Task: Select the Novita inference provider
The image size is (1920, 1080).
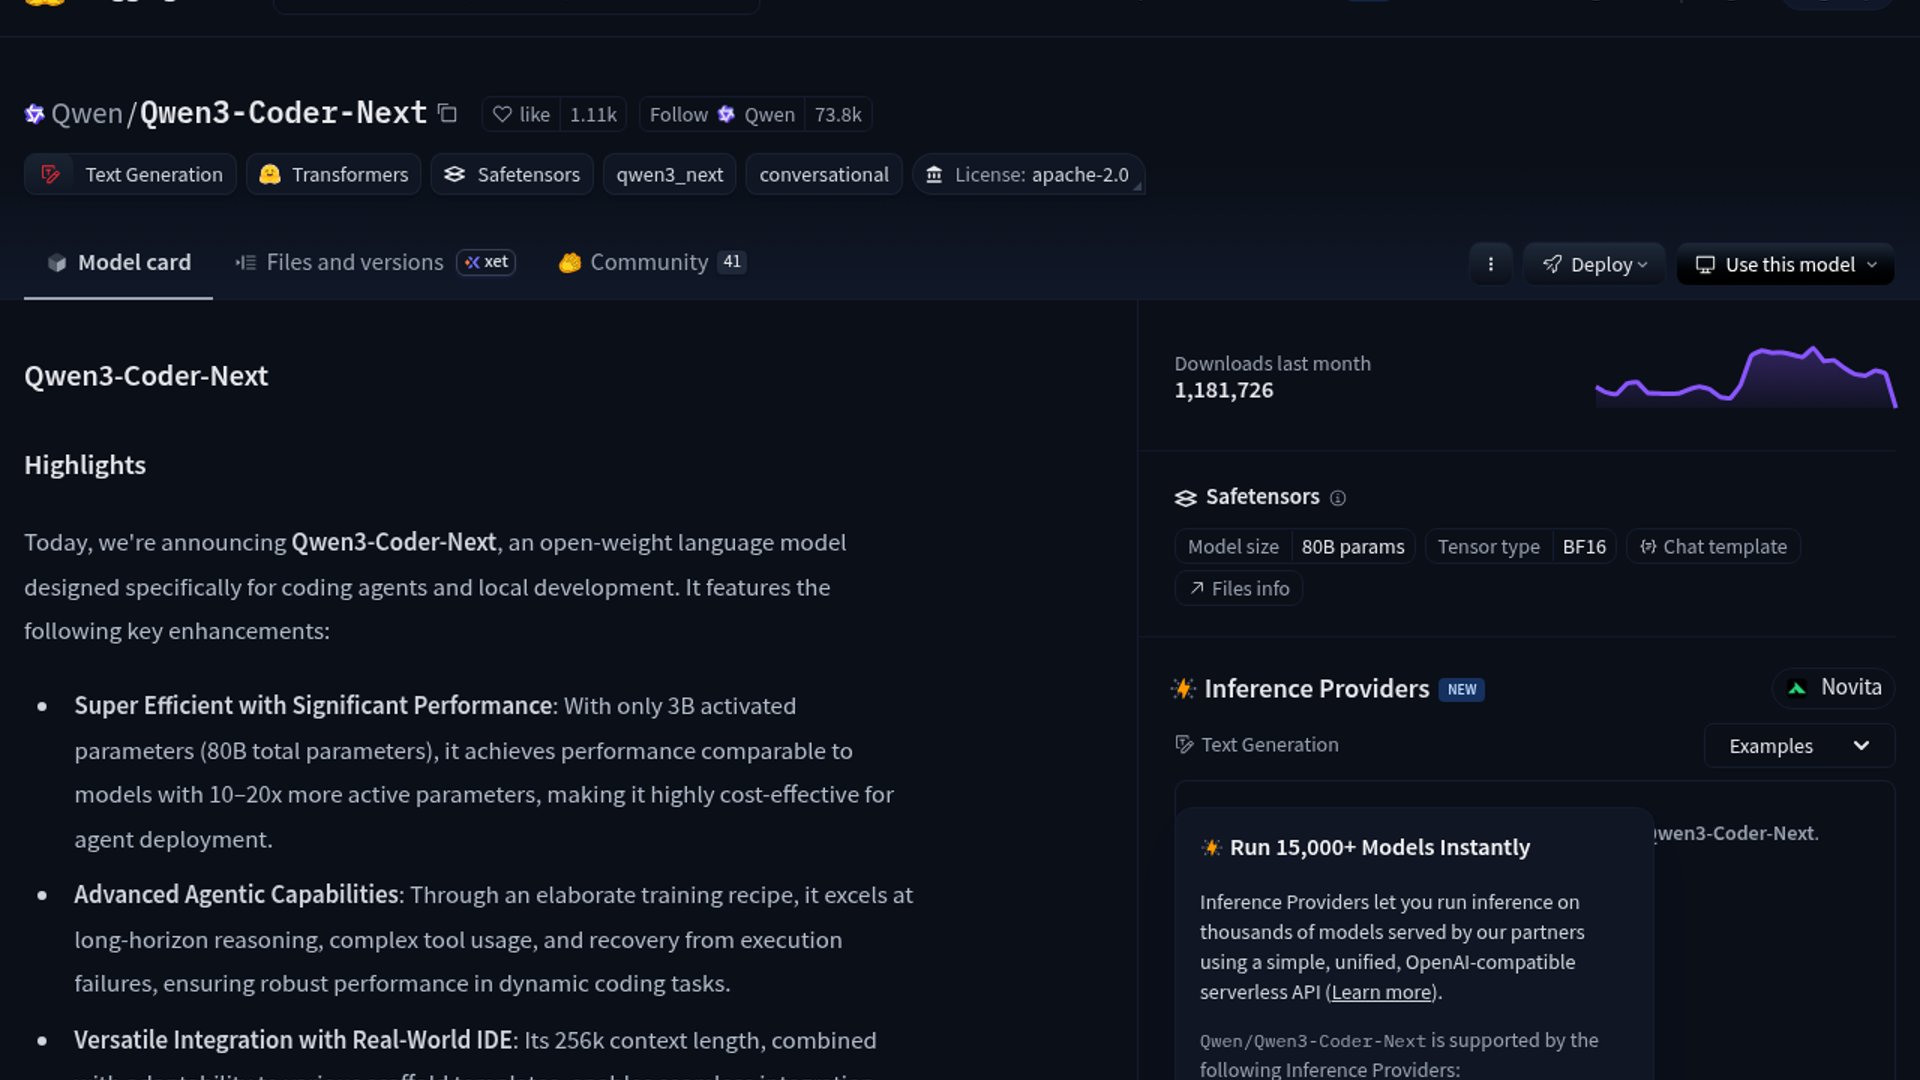Action: click(1834, 688)
